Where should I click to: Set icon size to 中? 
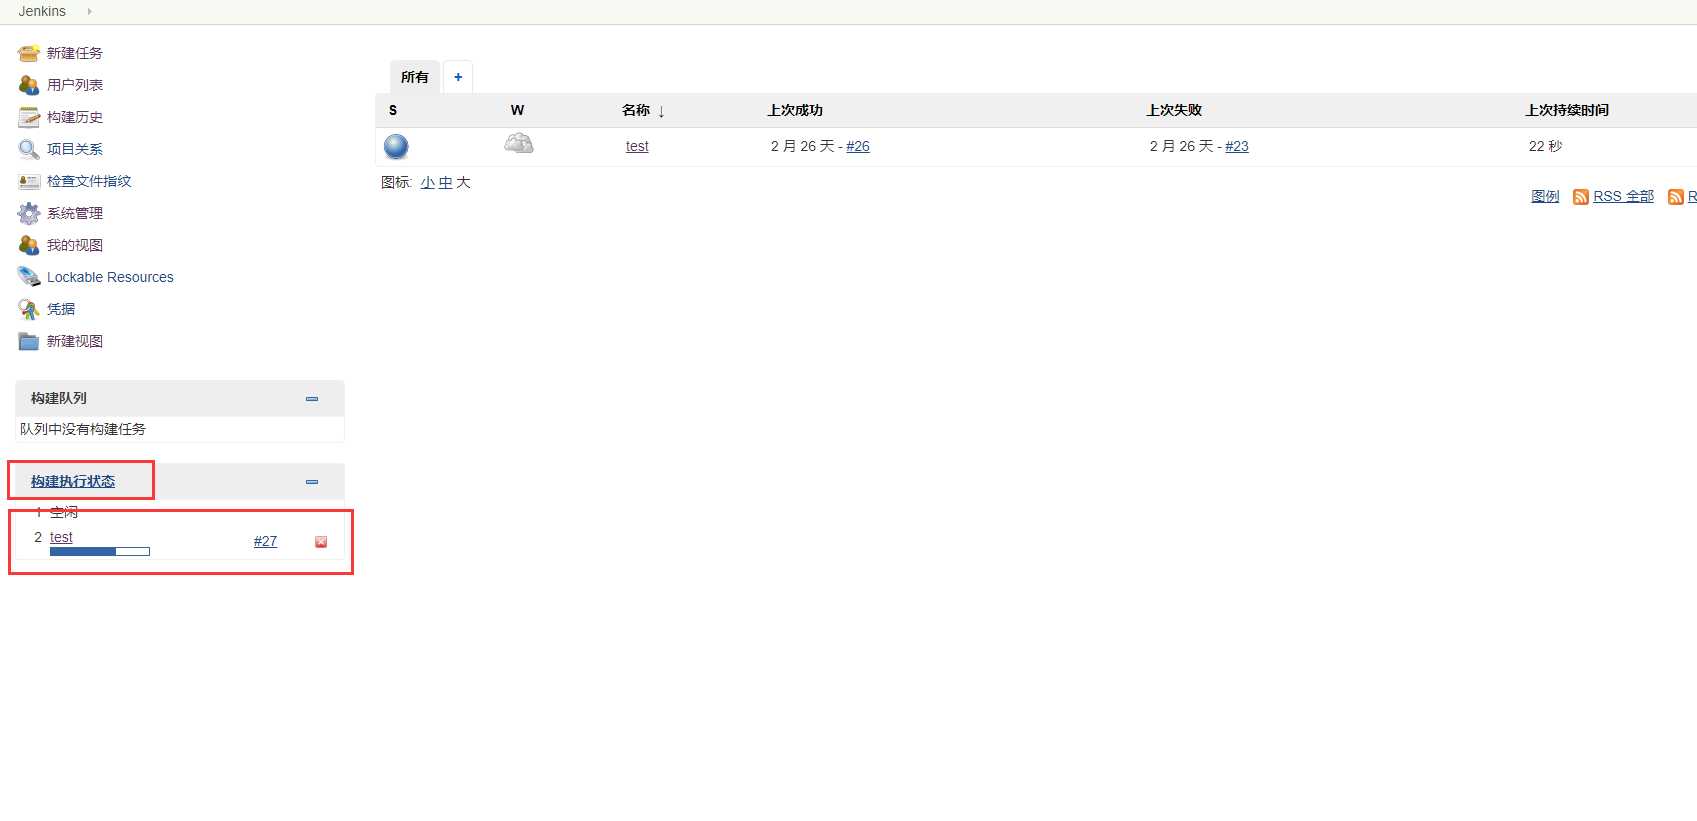pos(446,182)
